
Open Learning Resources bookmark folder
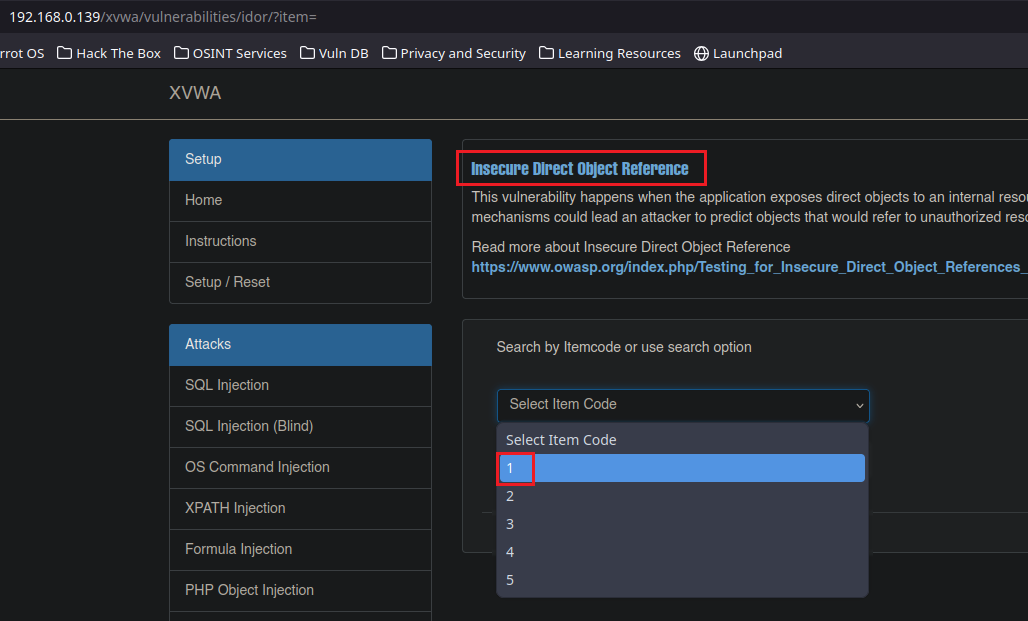click(609, 53)
